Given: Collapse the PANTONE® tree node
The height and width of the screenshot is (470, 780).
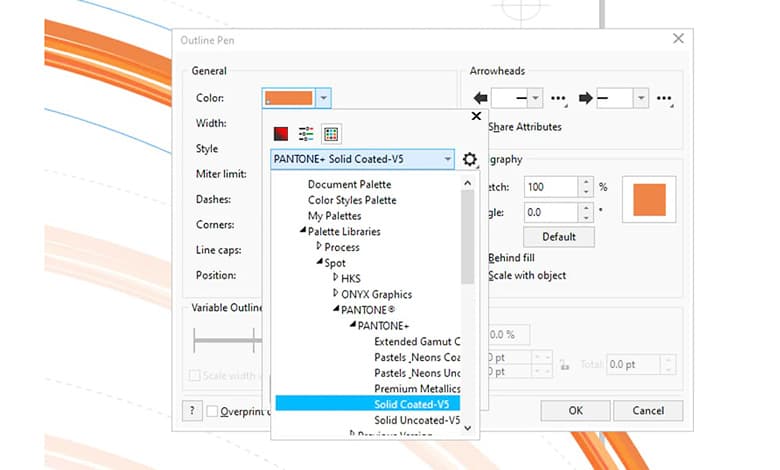Looking at the screenshot, I should click(x=336, y=309).
